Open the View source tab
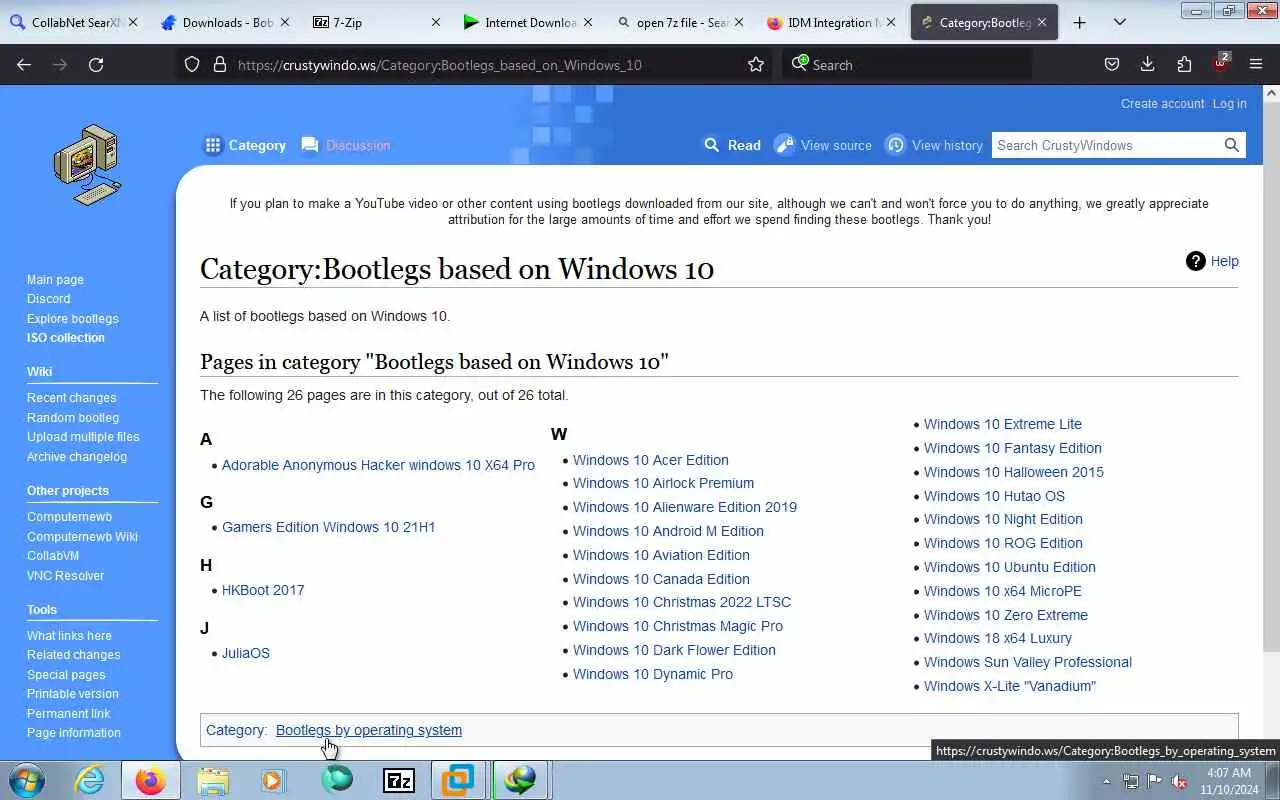1280x800 pixels. click(824, 145)
